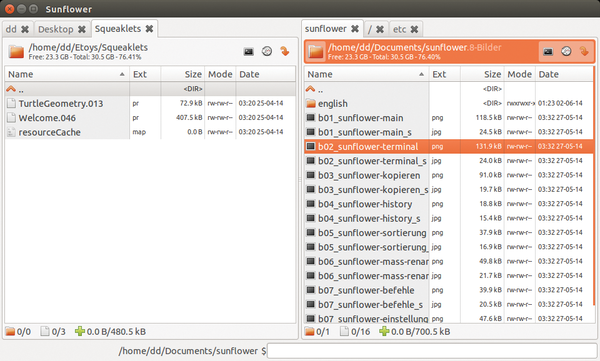This screenshot has width=600, height=361.
Task: Sort left panel by Mode column
Action: point(220,74)
